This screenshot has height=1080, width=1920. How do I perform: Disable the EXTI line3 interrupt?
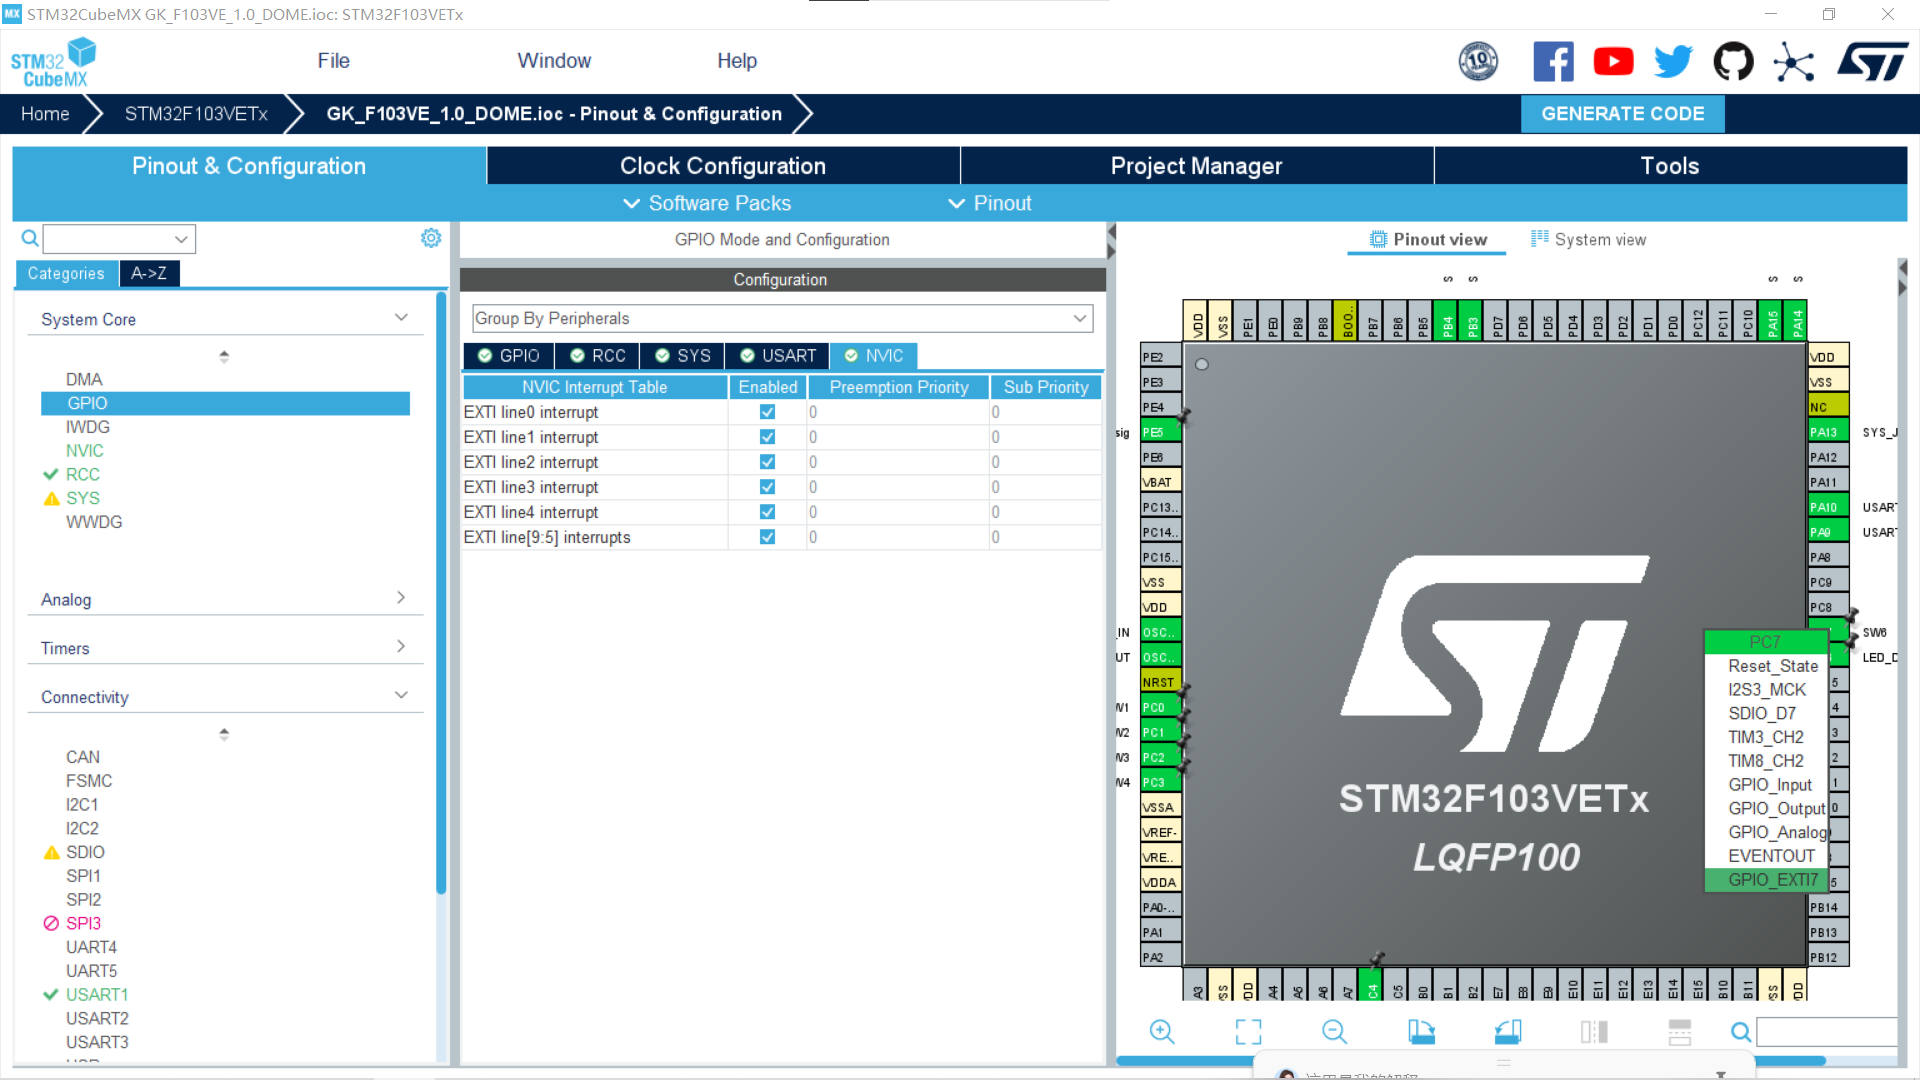(x=767, y=487)
